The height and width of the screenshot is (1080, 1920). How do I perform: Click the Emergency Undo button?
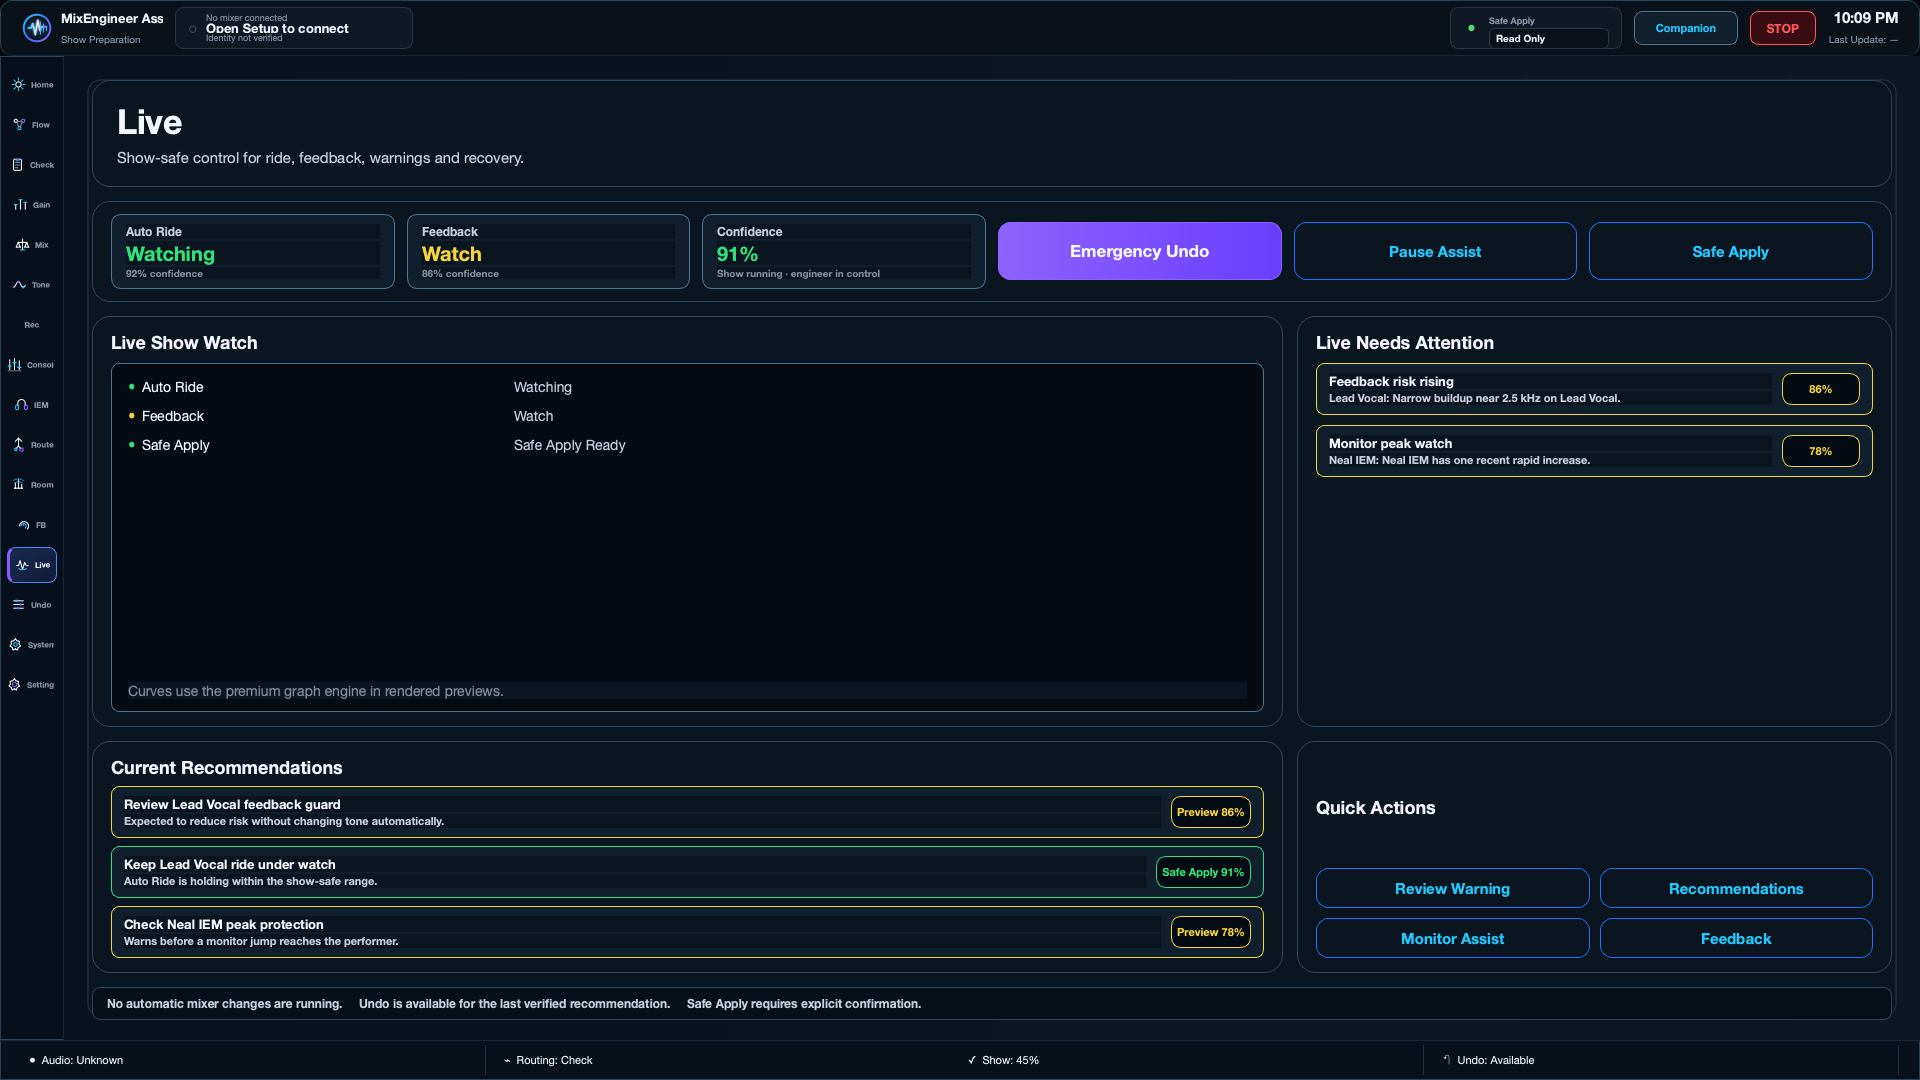pos(1139,251)
